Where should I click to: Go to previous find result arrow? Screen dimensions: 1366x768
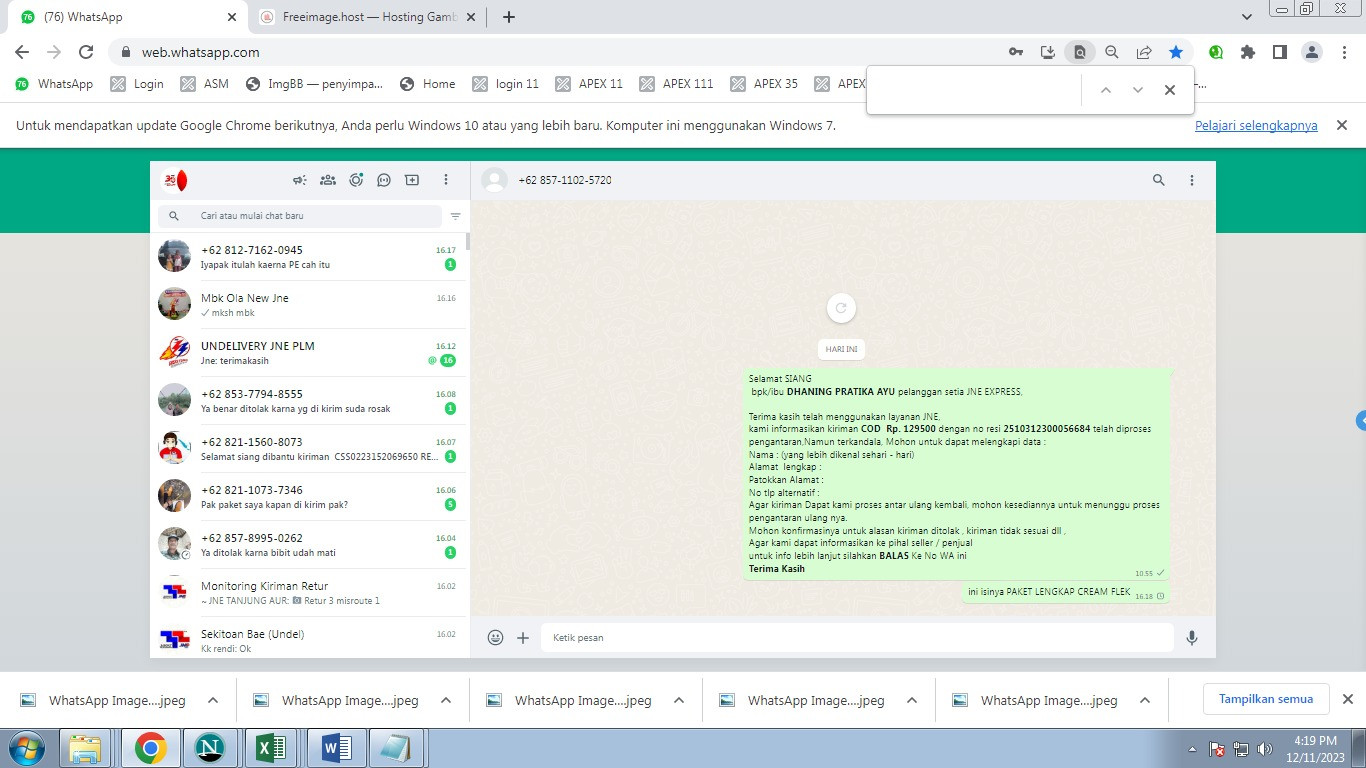(1105, 90)
